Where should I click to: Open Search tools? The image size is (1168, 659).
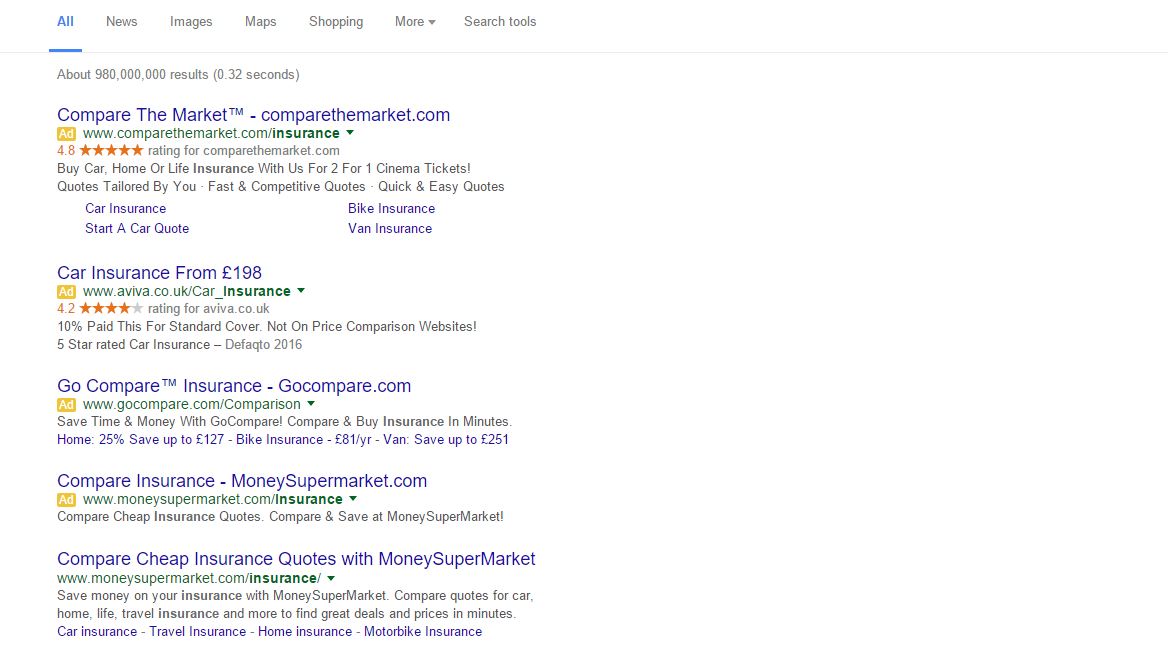tap(500, 22)
